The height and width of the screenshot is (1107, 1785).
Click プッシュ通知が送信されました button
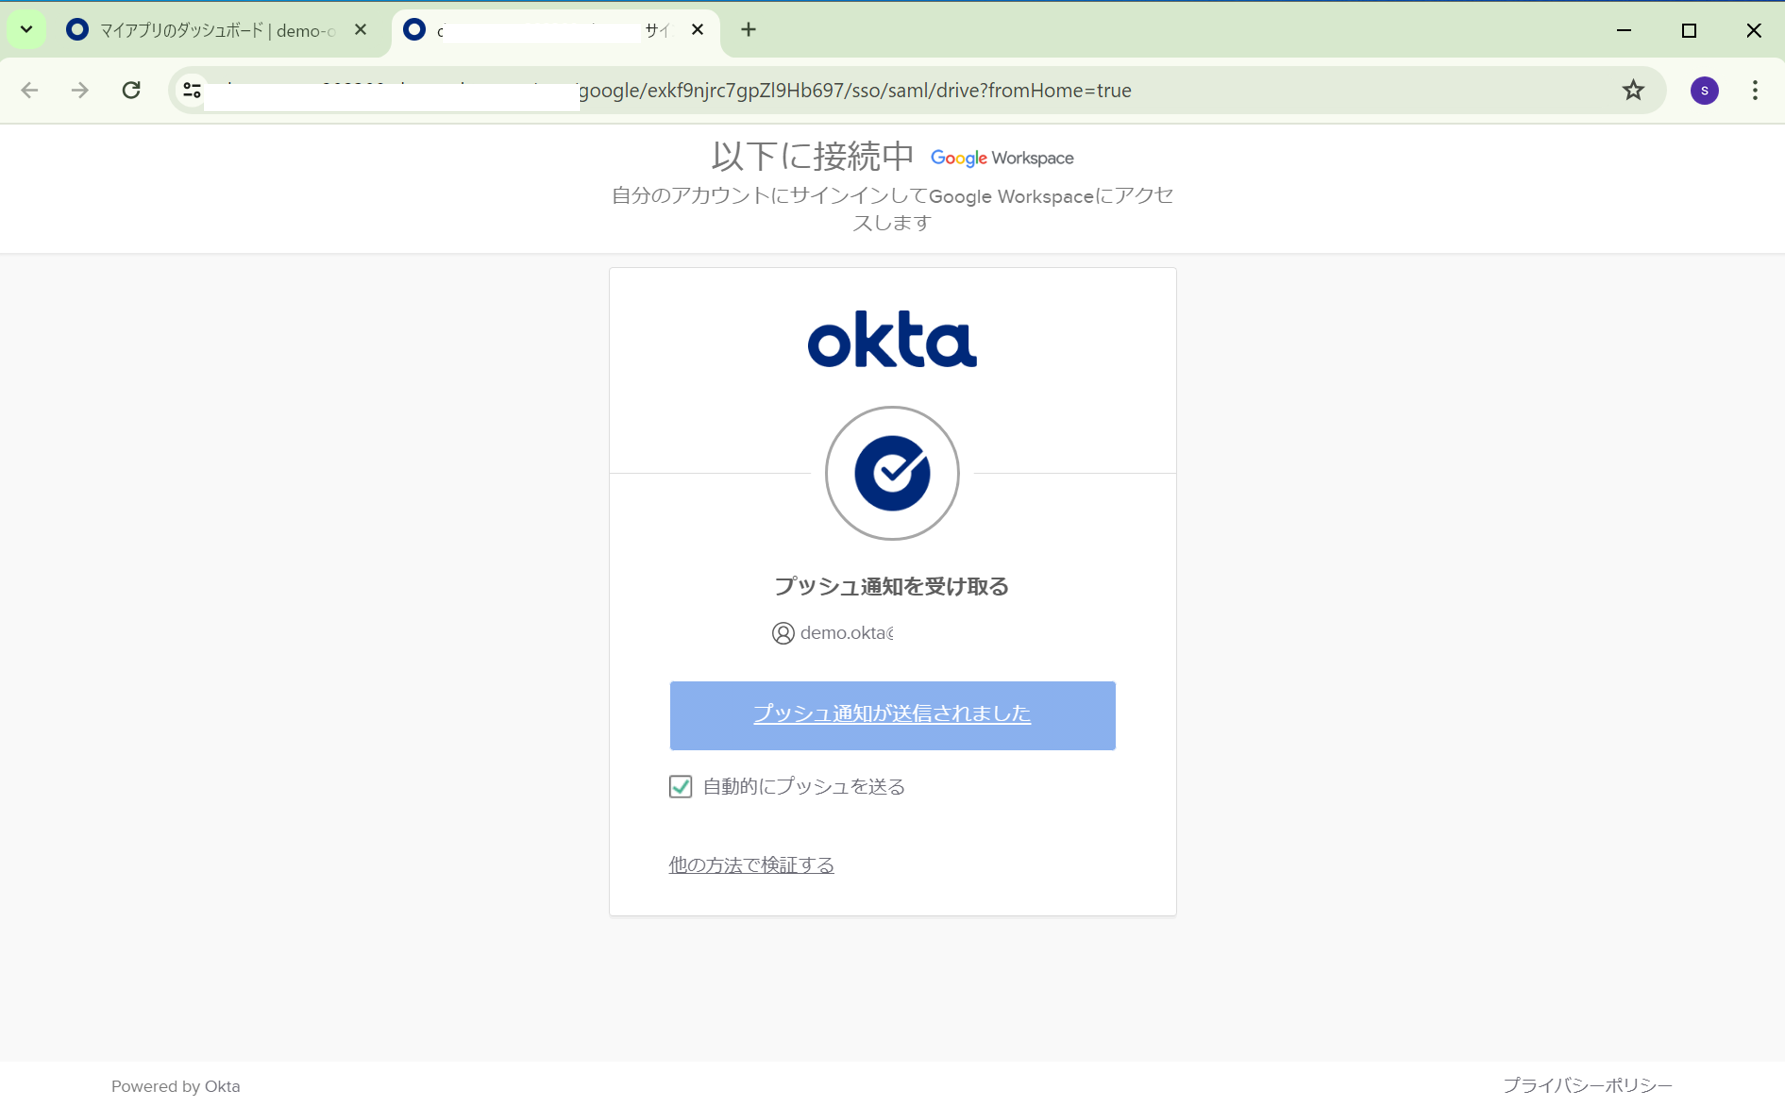pos(892,715)
